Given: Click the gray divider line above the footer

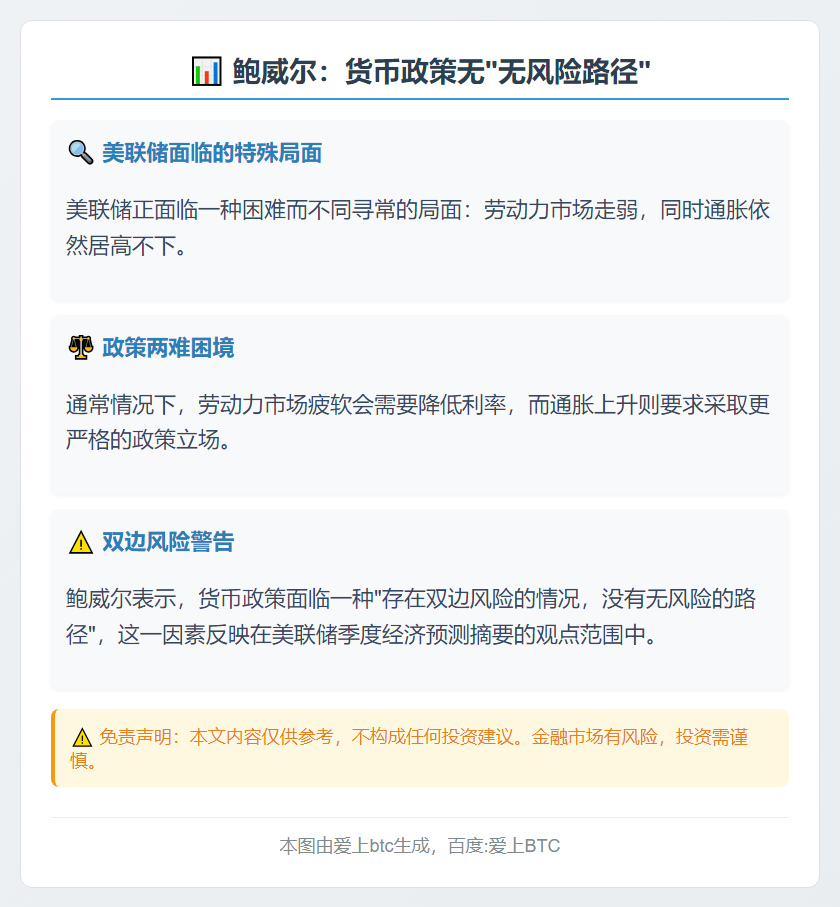Looking at the screenshot, I should (420, 817).
